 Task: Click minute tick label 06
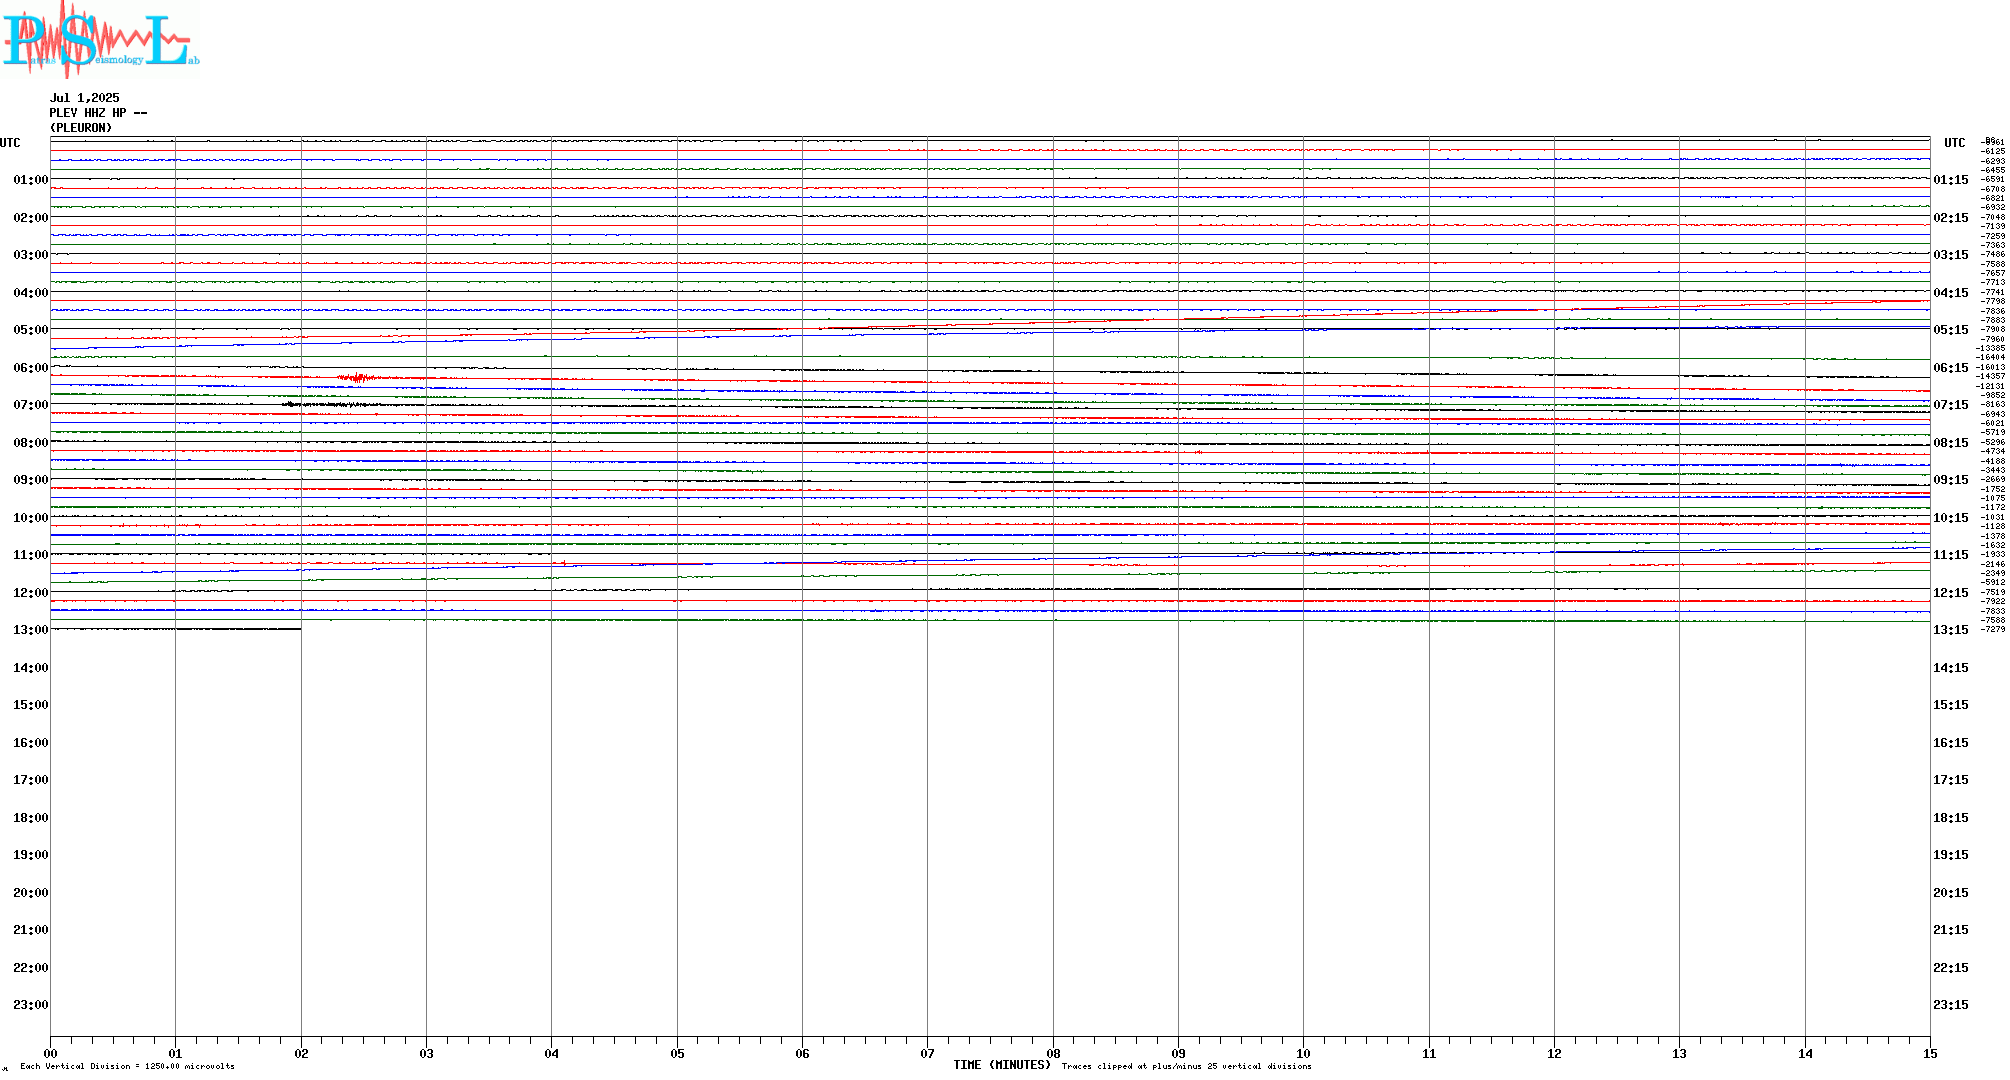pos(802,1053)
